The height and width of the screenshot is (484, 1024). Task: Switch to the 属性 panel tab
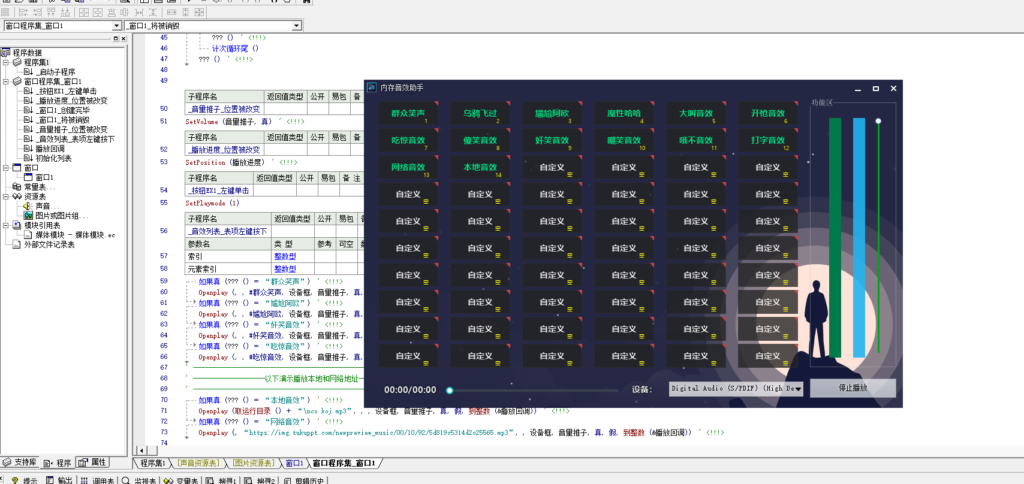[x=95, y=462]
